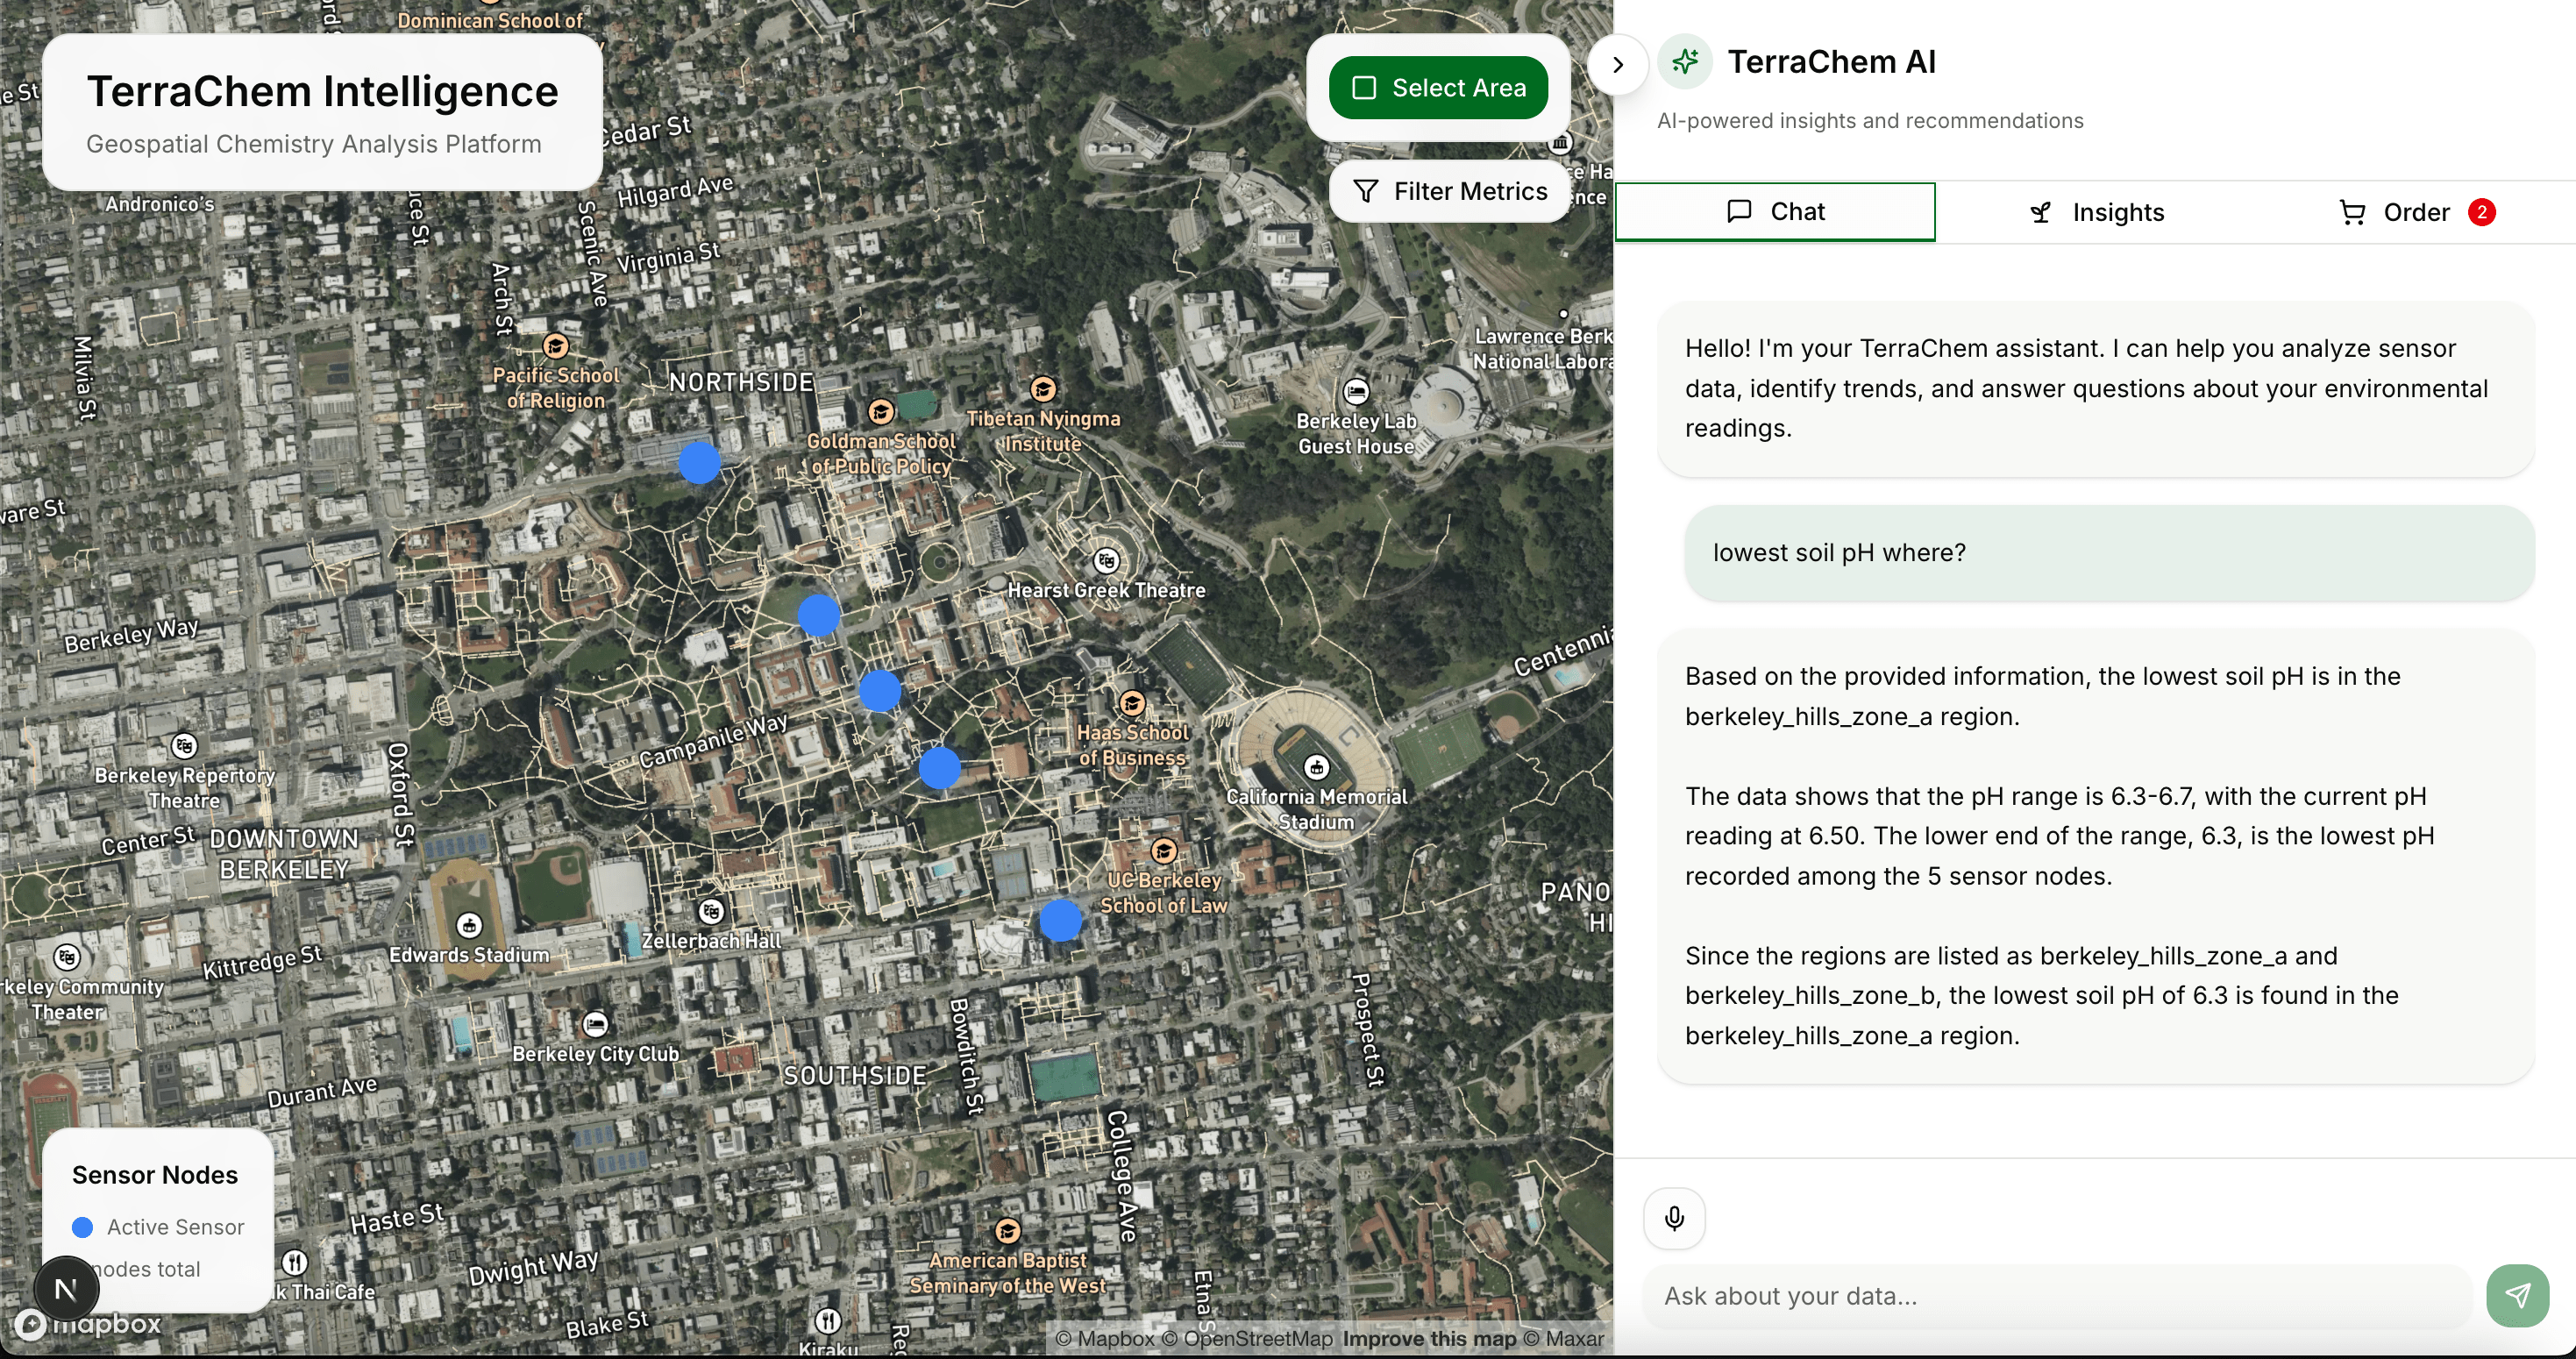This screenshot has width=2576, height=1359.
Task: Click the Active Sensor blue legend swatch
Action: [x=83, y=1227]
